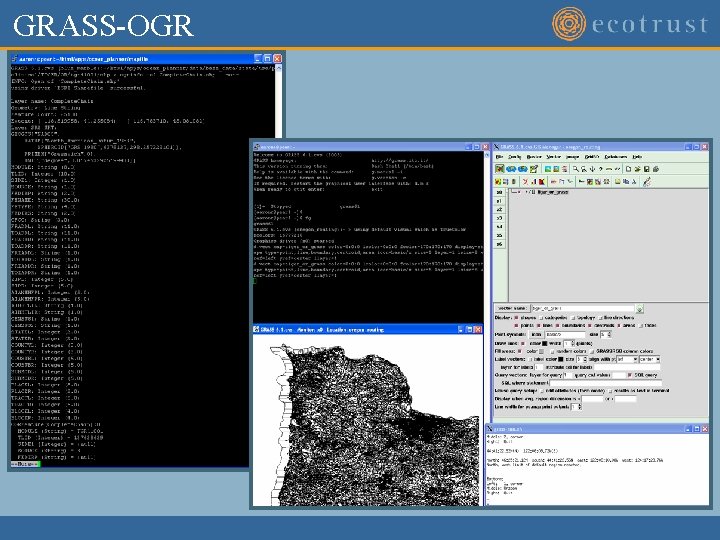Click the floppy disk Save workspace icon
The width and height of the screenshot is (720, 540).
(x=647, y=169)
